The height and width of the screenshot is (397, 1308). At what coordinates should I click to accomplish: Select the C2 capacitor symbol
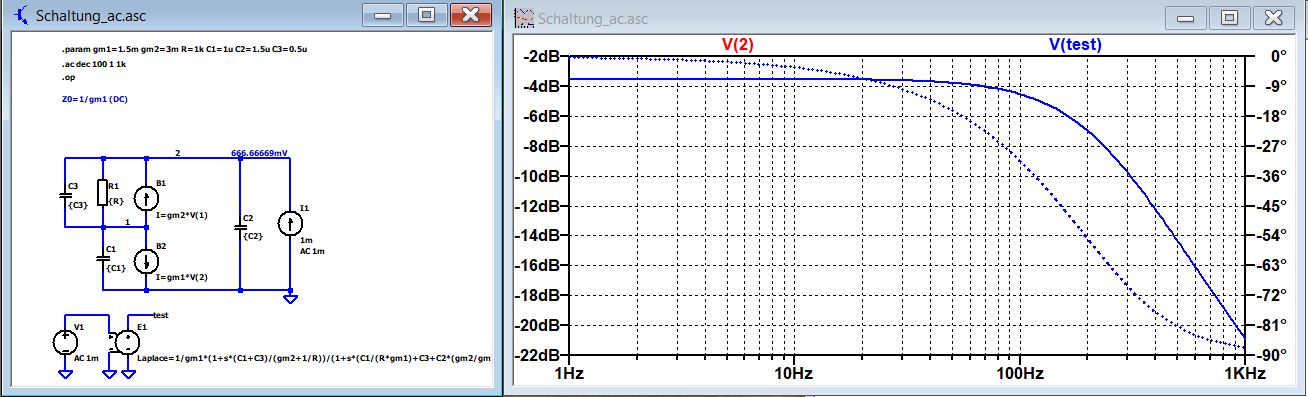(241, 227)
